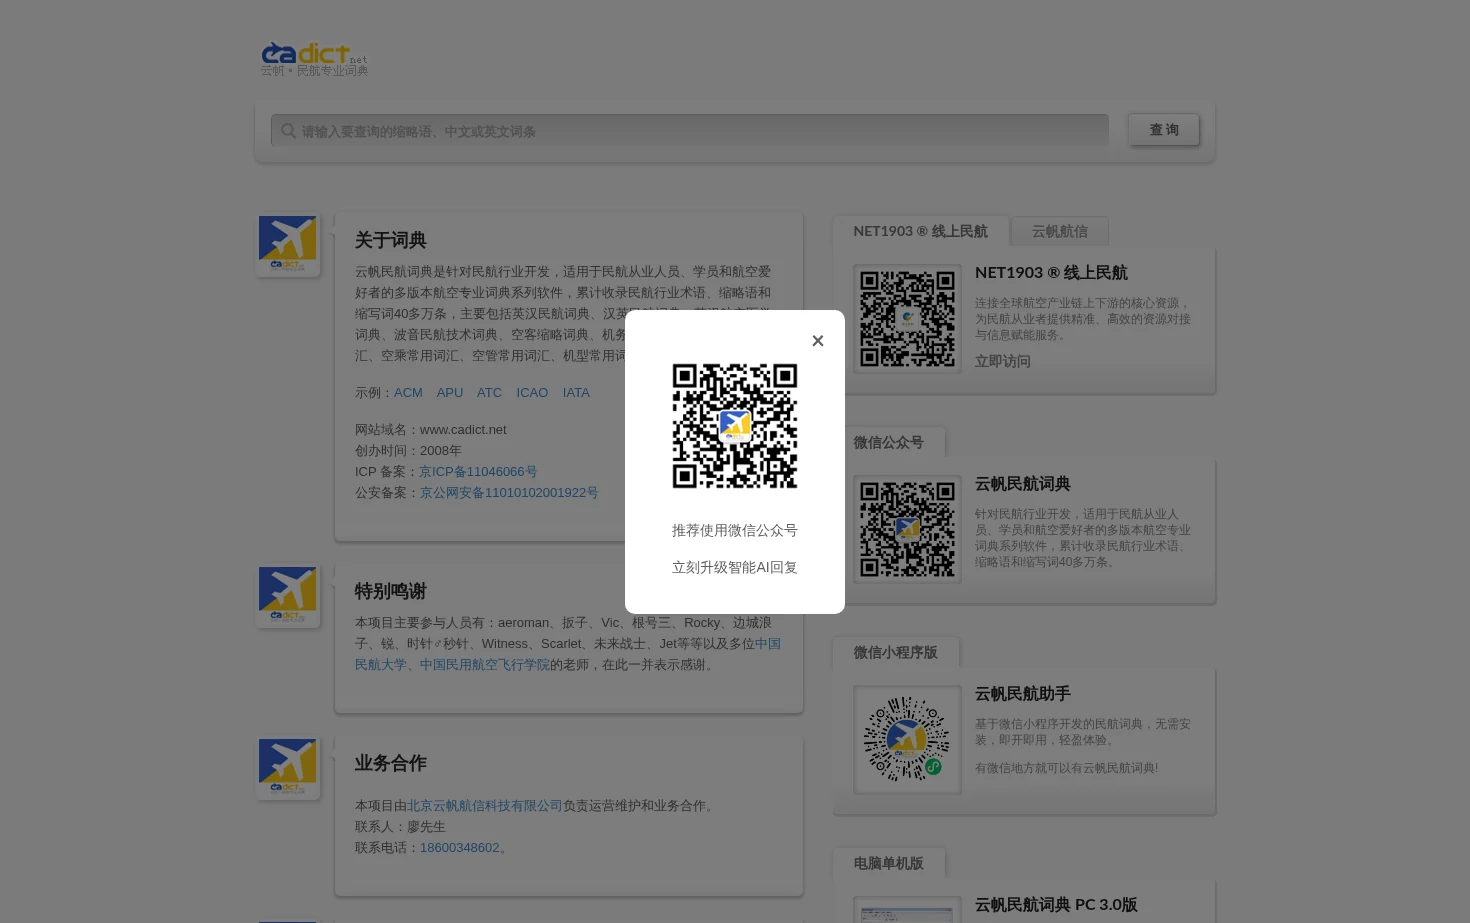1470x923 pixels.
Task: Click the 创办时间：2008年 line
Action: click(408, 451)
